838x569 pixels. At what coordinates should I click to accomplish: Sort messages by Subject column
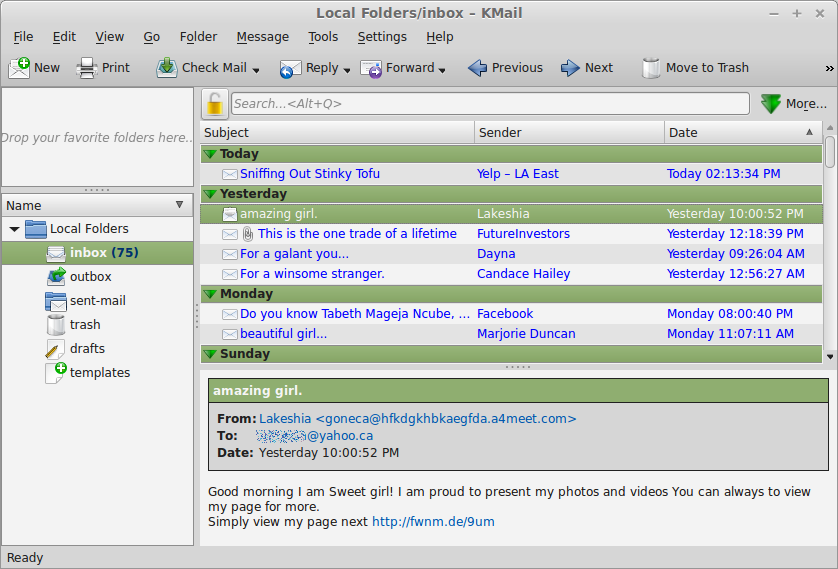click(x=337, y=132)
